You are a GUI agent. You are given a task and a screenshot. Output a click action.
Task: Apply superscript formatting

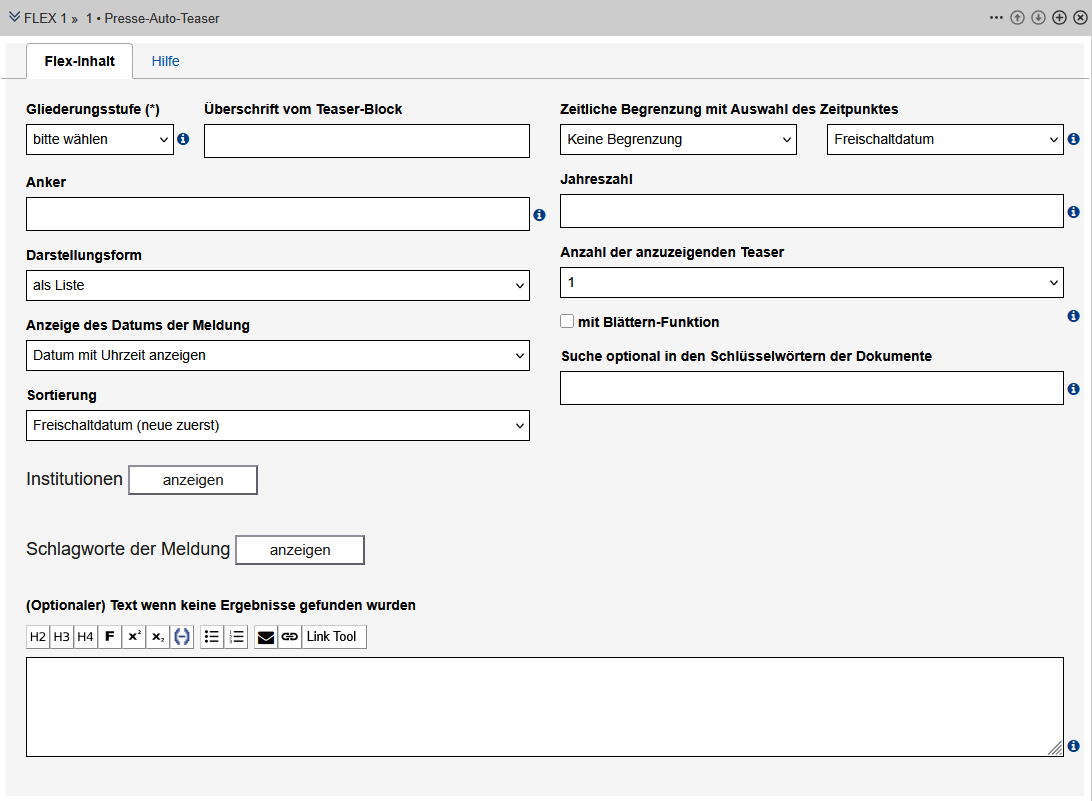pyautogui.click(x=134, y=637)
